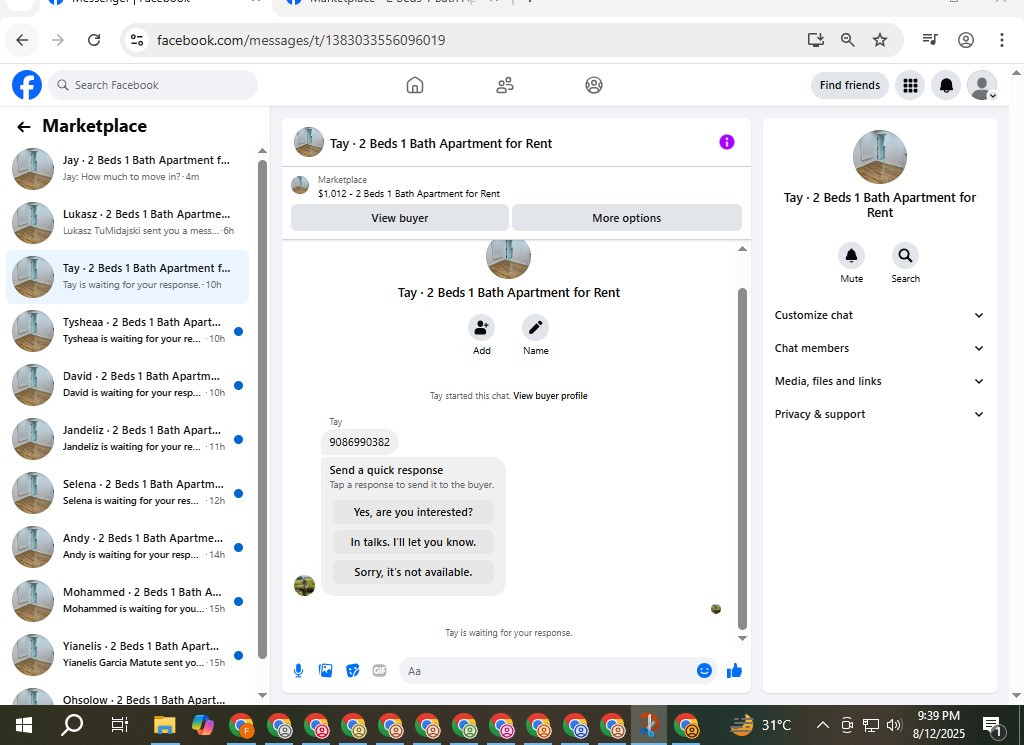Open Tysheaa's apartment chat
The width and height of the screenshot is (1024, 745).
[127, 330]
